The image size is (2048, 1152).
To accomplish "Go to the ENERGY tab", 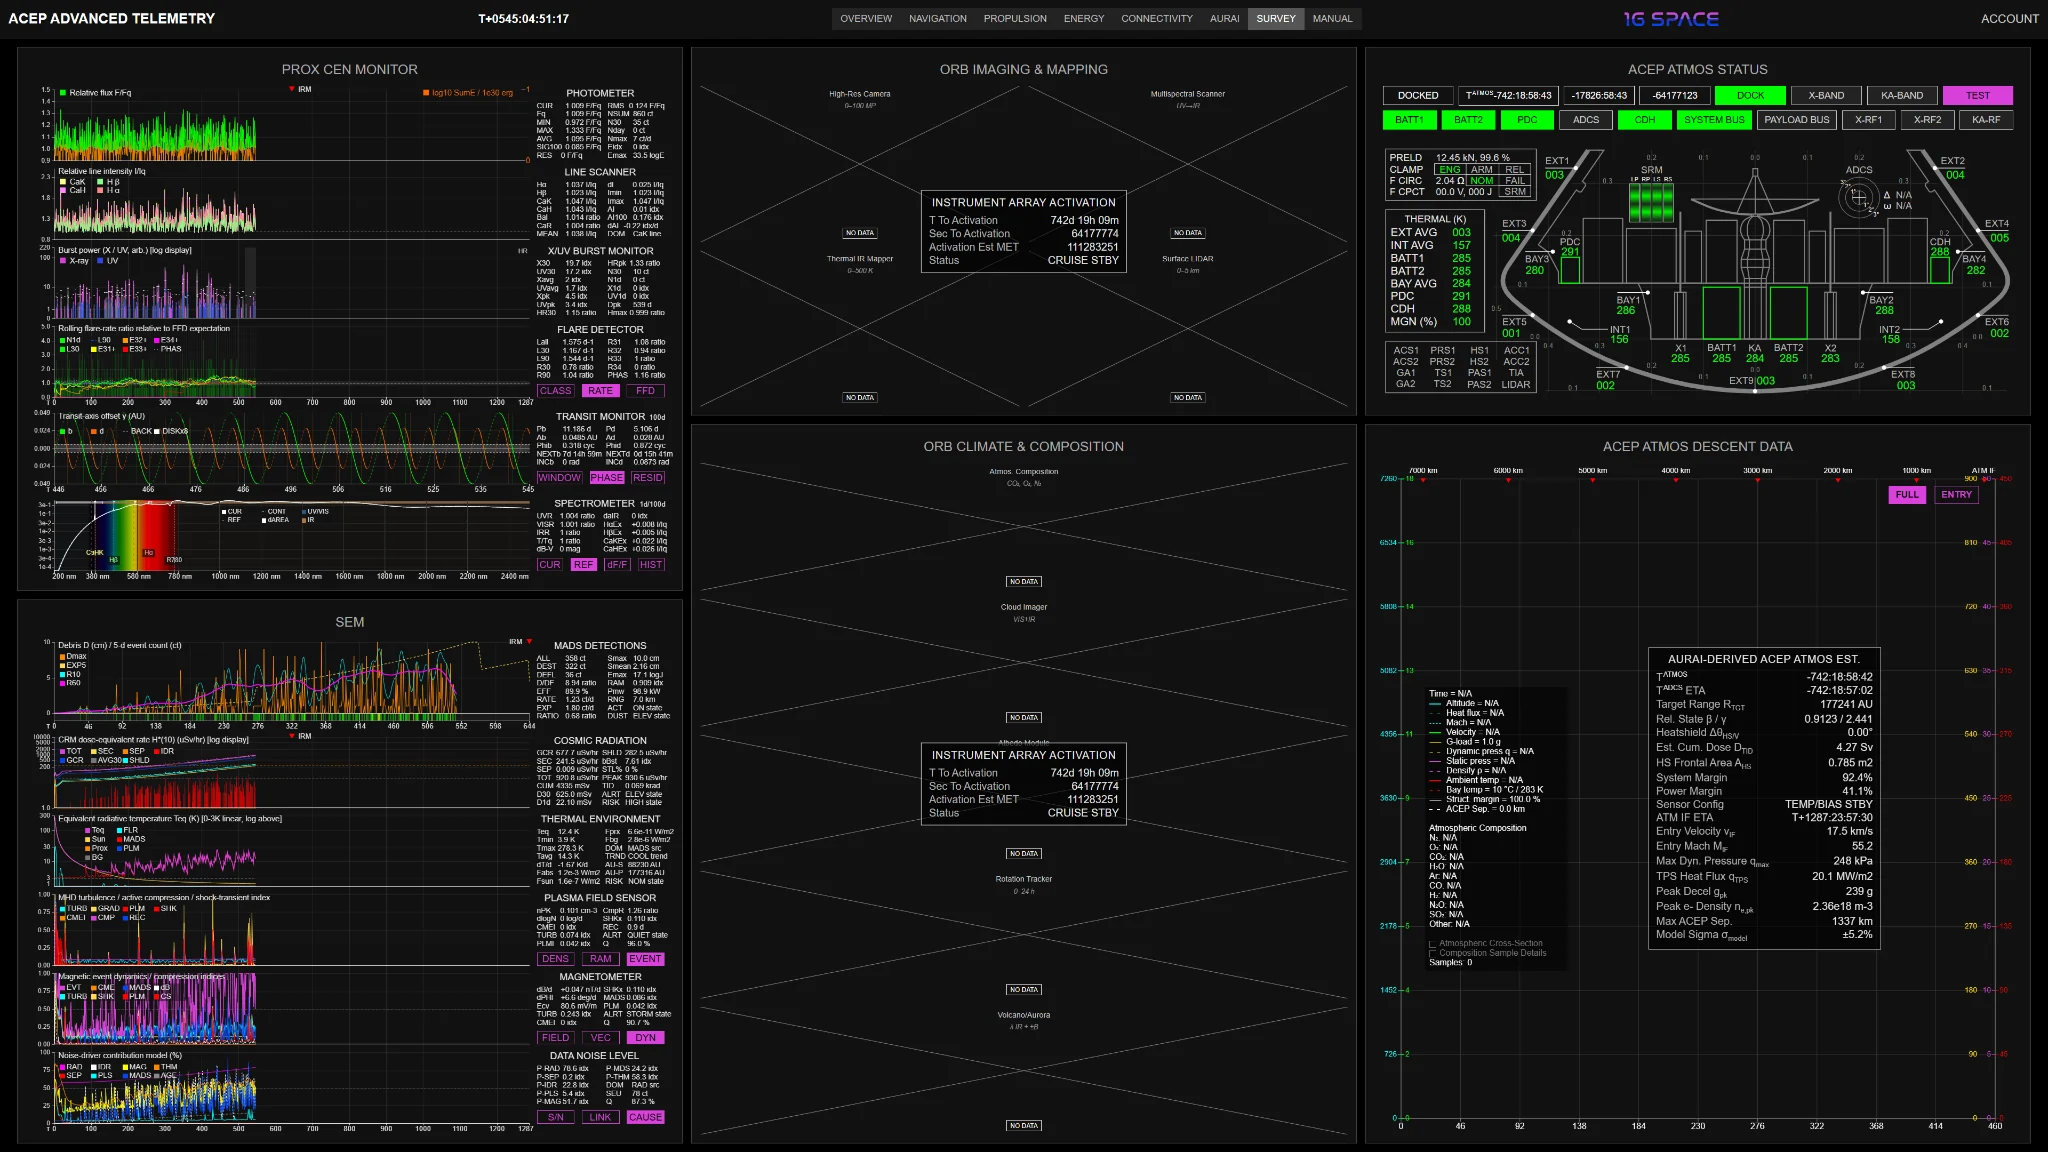I will pos(1084,19).
